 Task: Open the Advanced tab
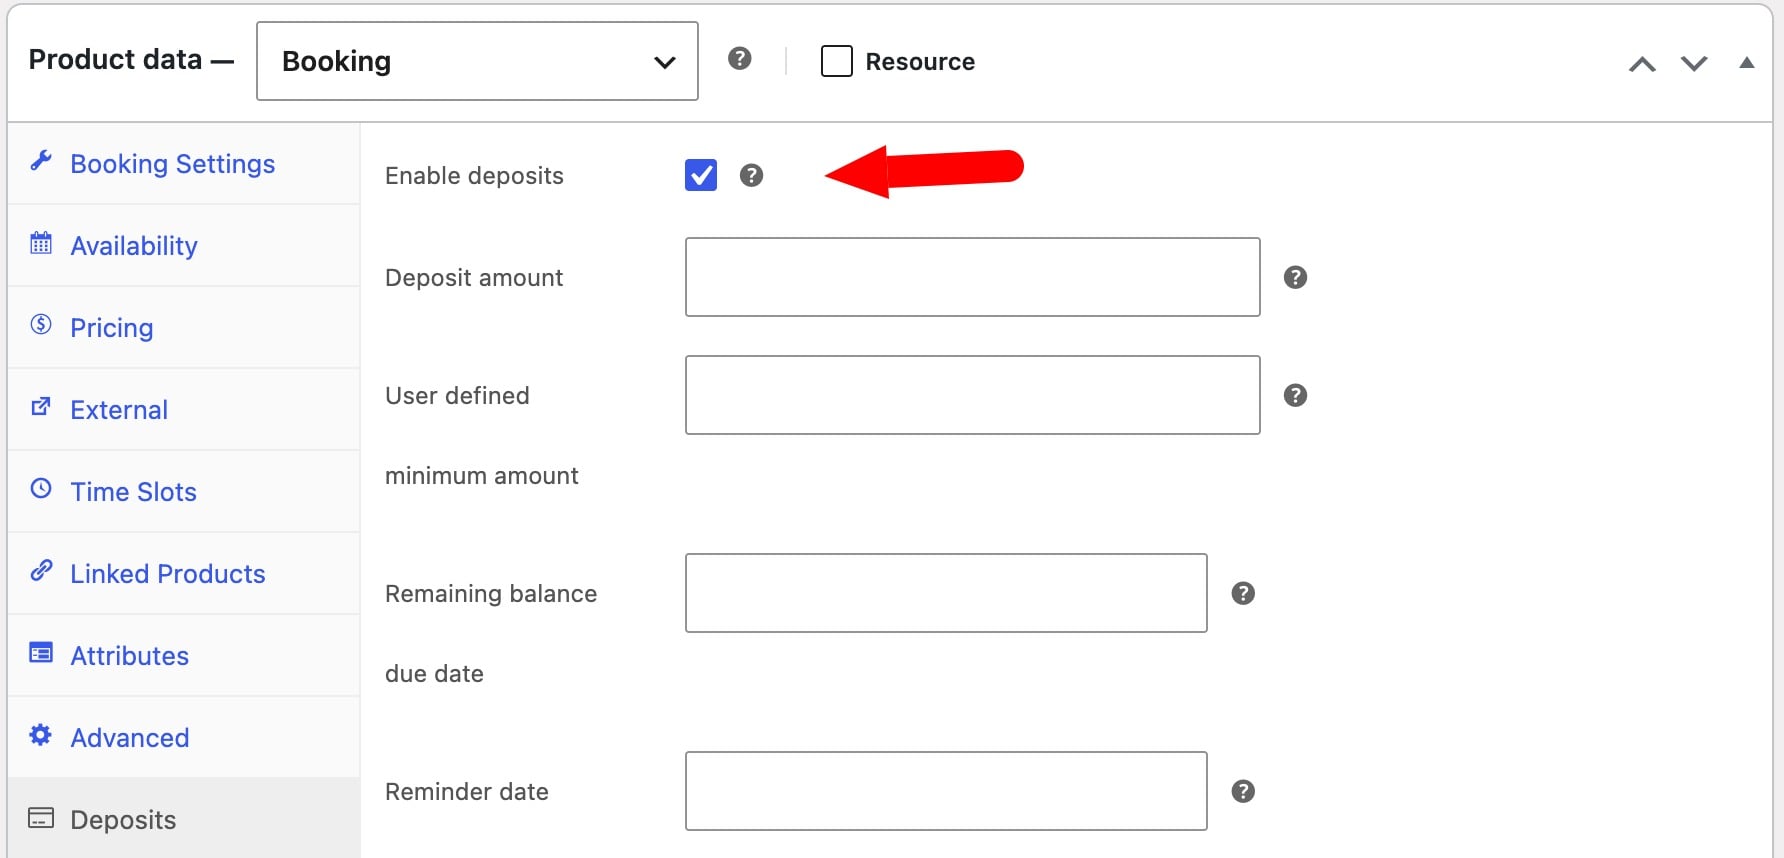tap(184, 738)
